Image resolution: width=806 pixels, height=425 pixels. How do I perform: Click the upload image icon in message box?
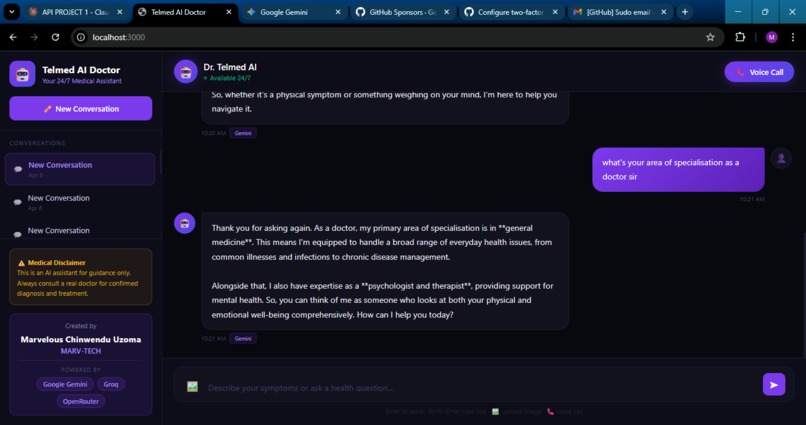(192, 386)
